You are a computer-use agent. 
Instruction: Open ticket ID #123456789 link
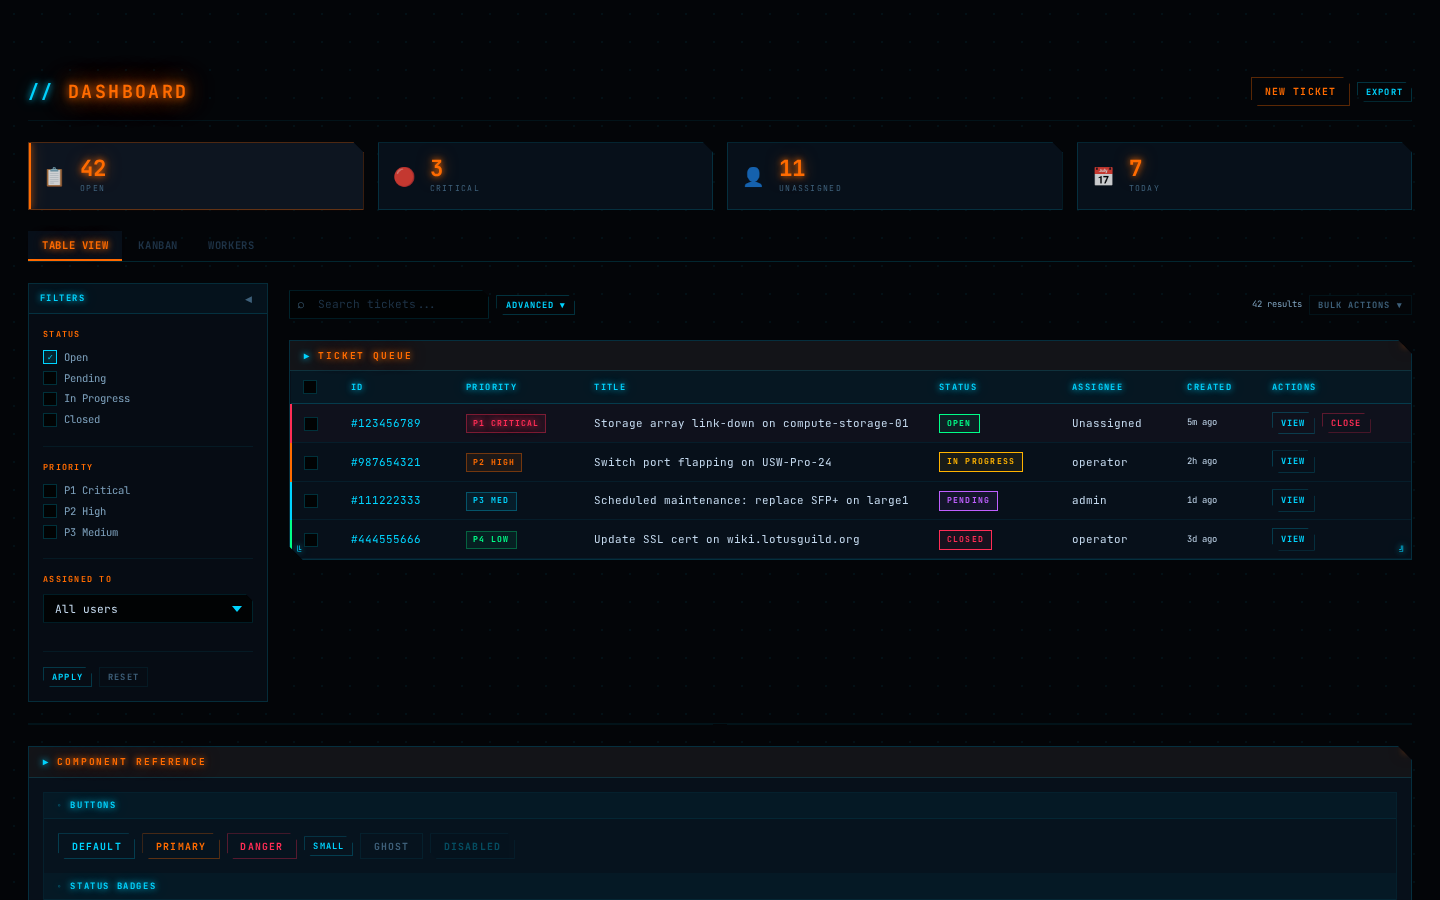386,424
